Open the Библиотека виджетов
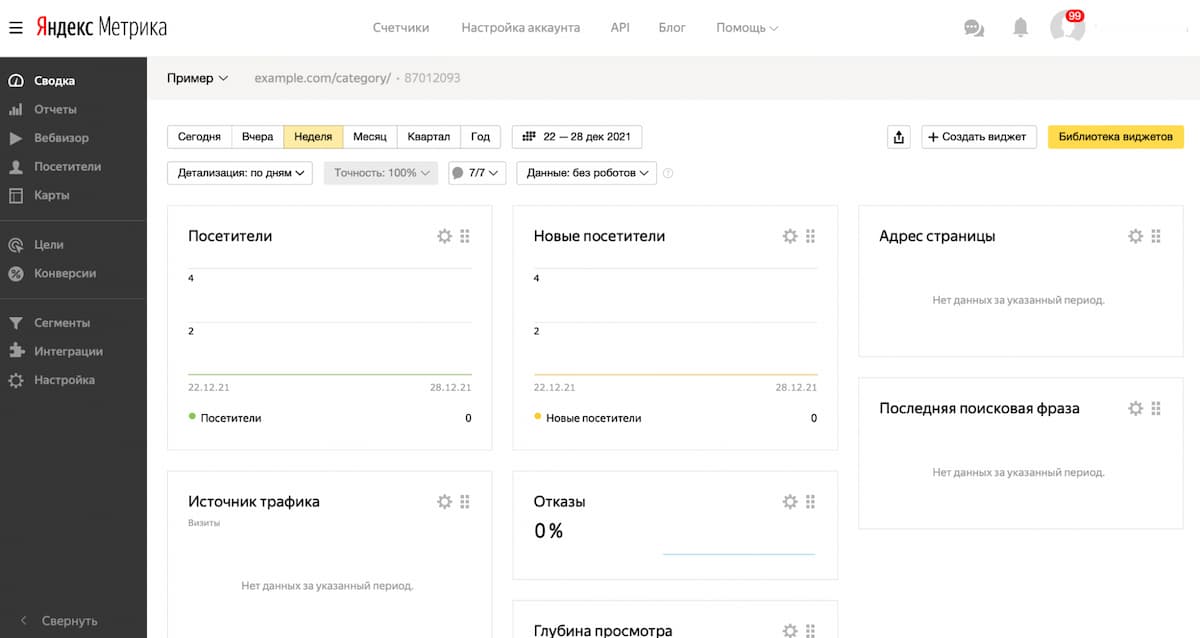The height and width of the screenshot is (638, 1200). (x=1115, y=137)
